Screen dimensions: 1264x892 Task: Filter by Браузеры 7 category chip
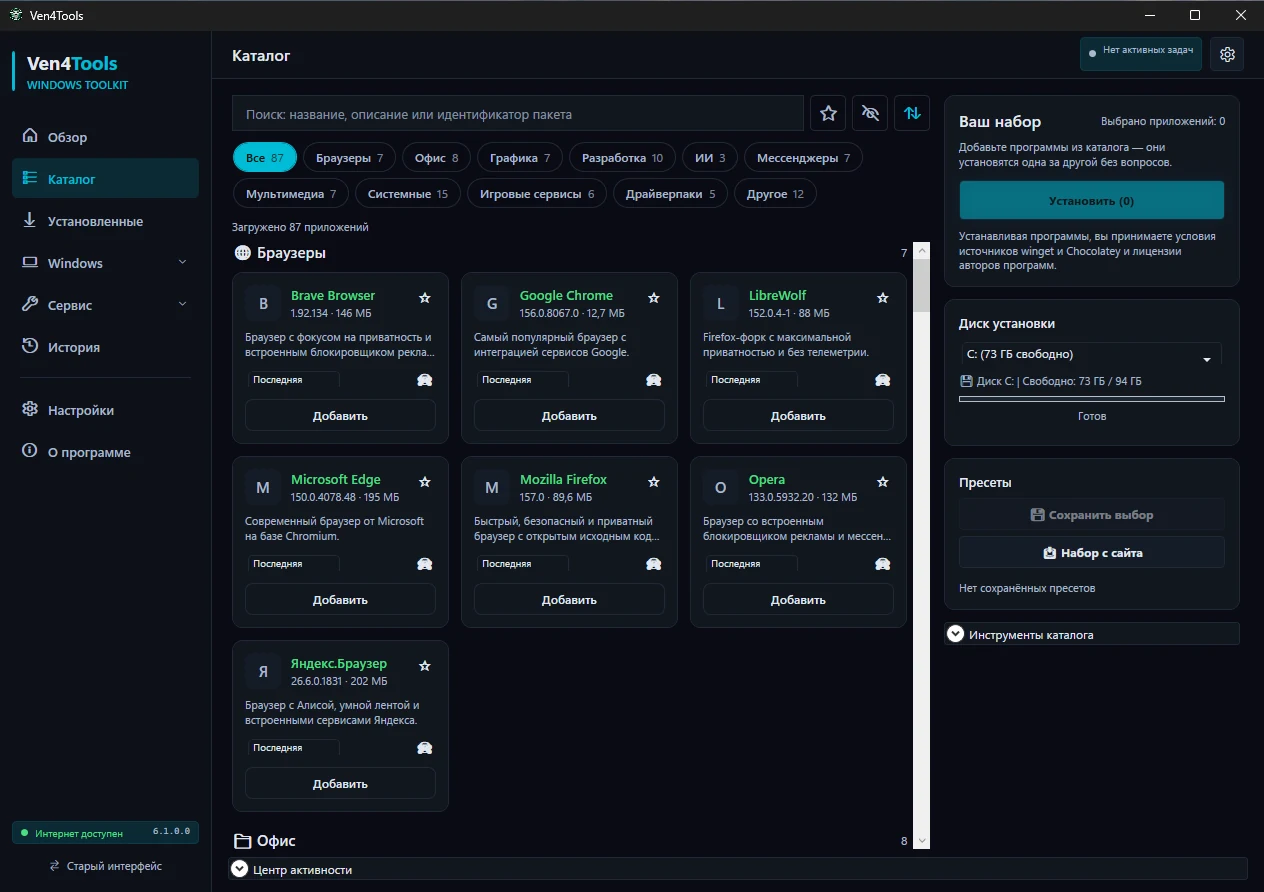(x=350, y=158)
